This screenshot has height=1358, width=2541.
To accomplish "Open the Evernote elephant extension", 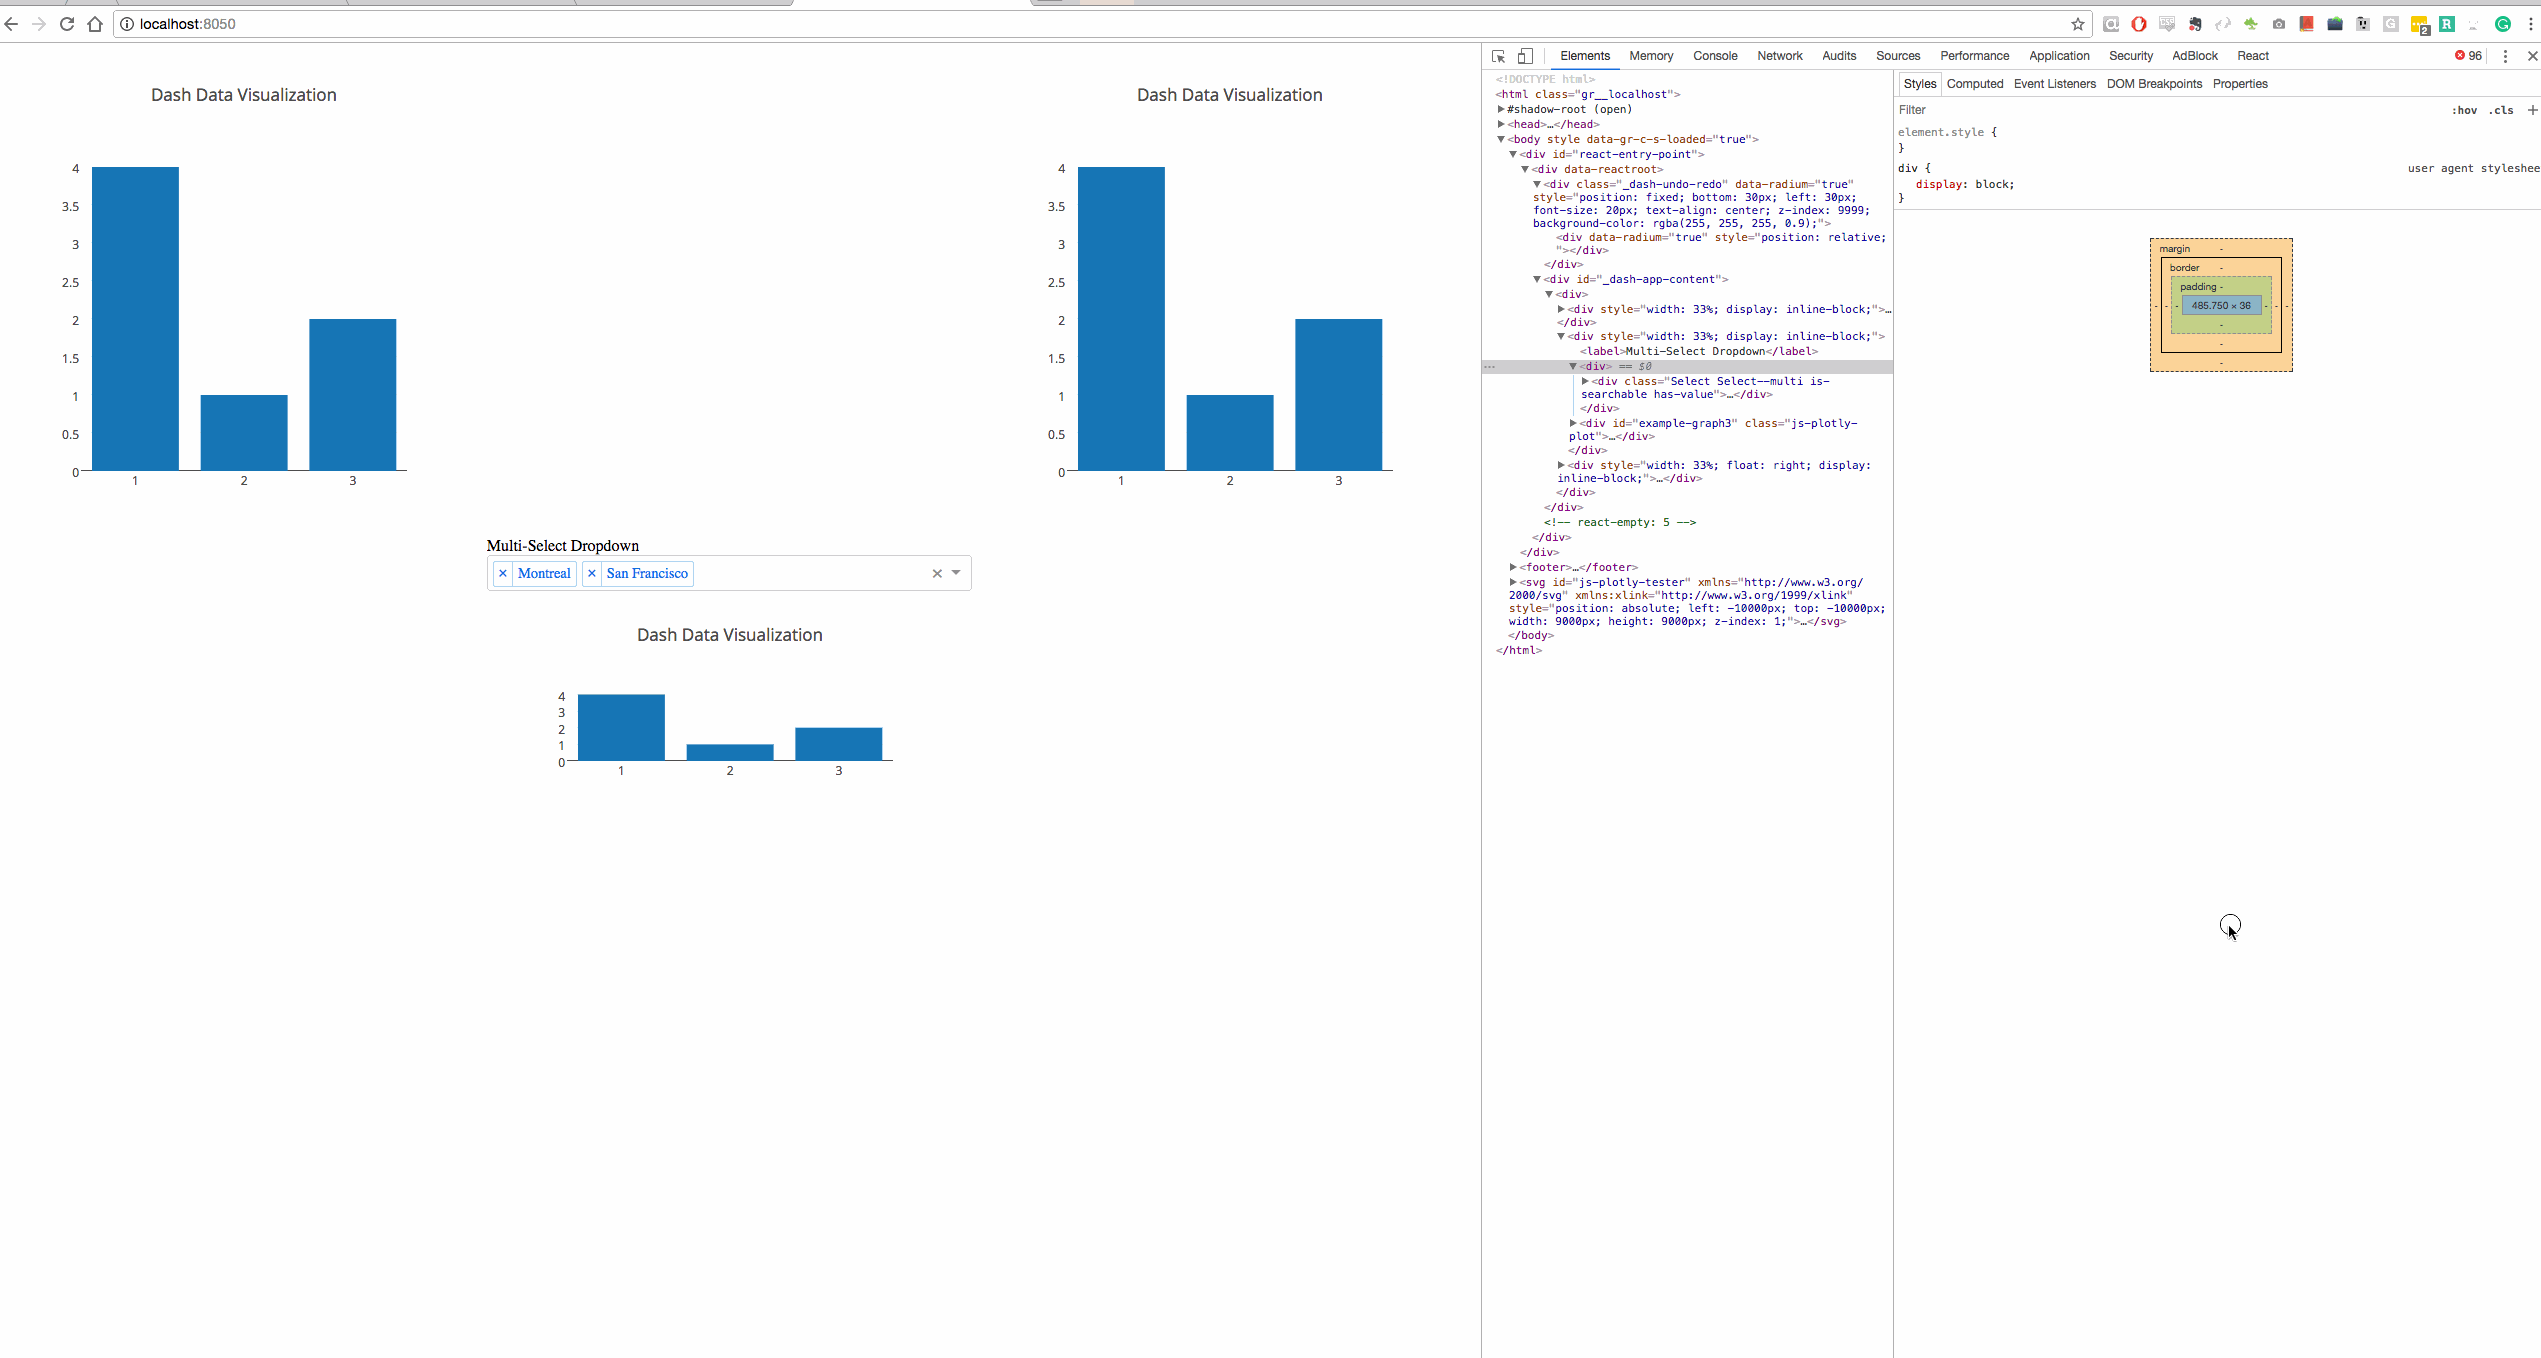I will [x=2195, y=24].
